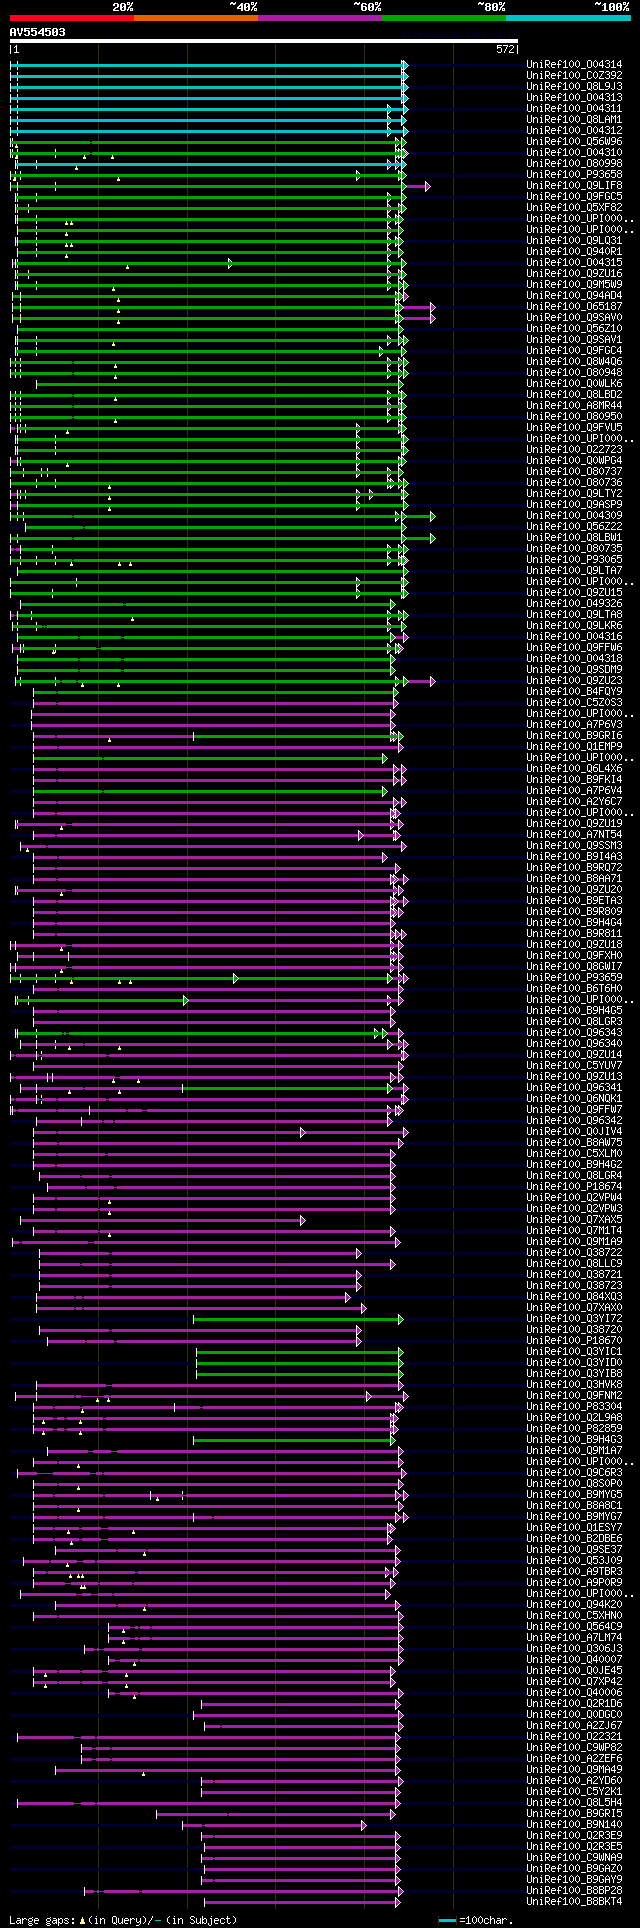Click the query end position 572

505,49
